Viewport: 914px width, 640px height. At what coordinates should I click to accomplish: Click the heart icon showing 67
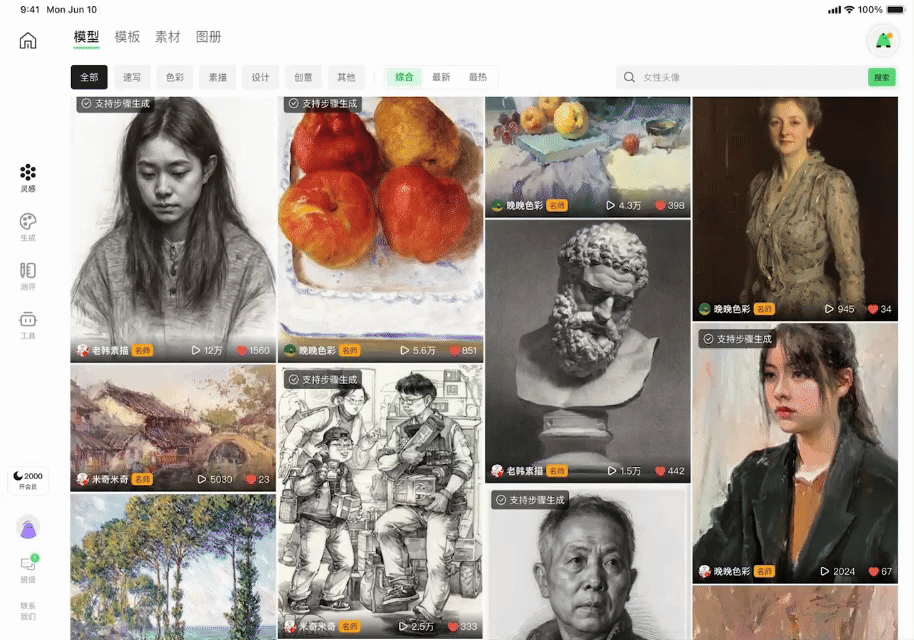pos(873,571)
